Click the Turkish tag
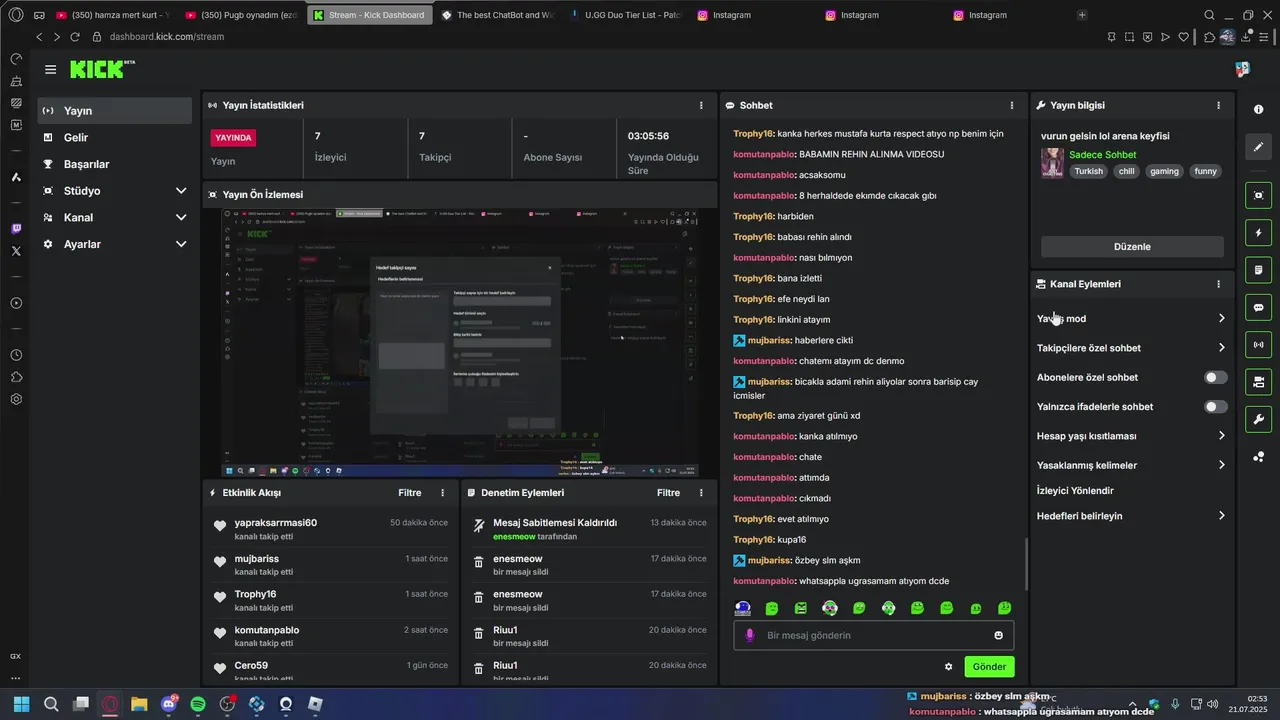This screenshot has height=720, width=1280. pyautogui.click(x=1088, y=172)
